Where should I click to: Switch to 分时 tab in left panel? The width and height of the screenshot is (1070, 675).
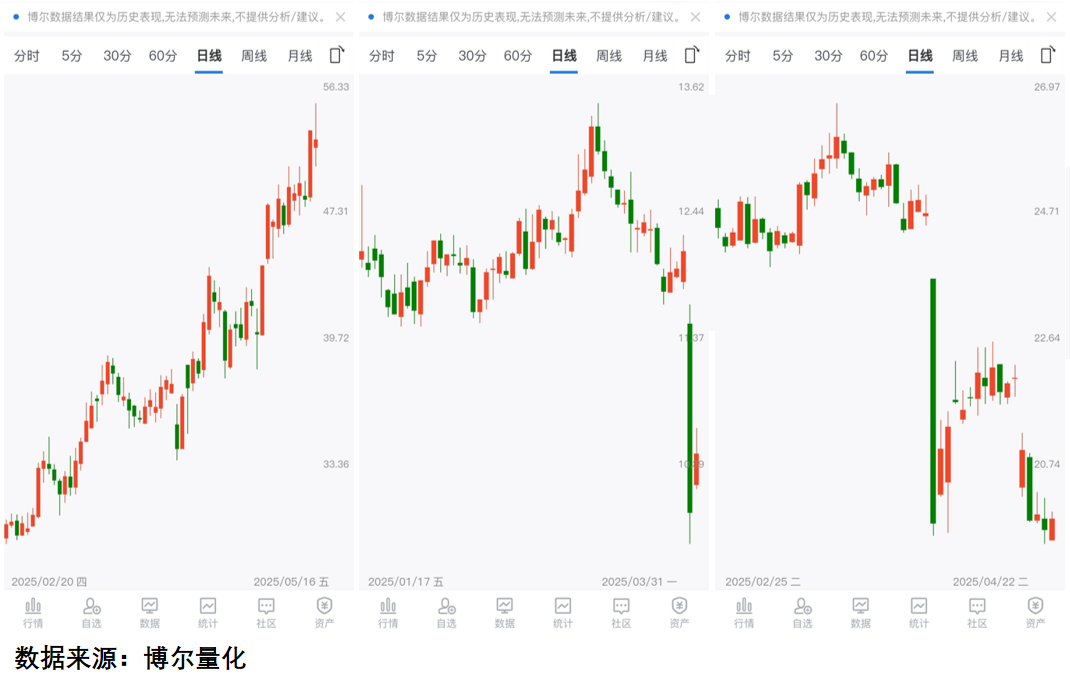[x=27, y=56]
